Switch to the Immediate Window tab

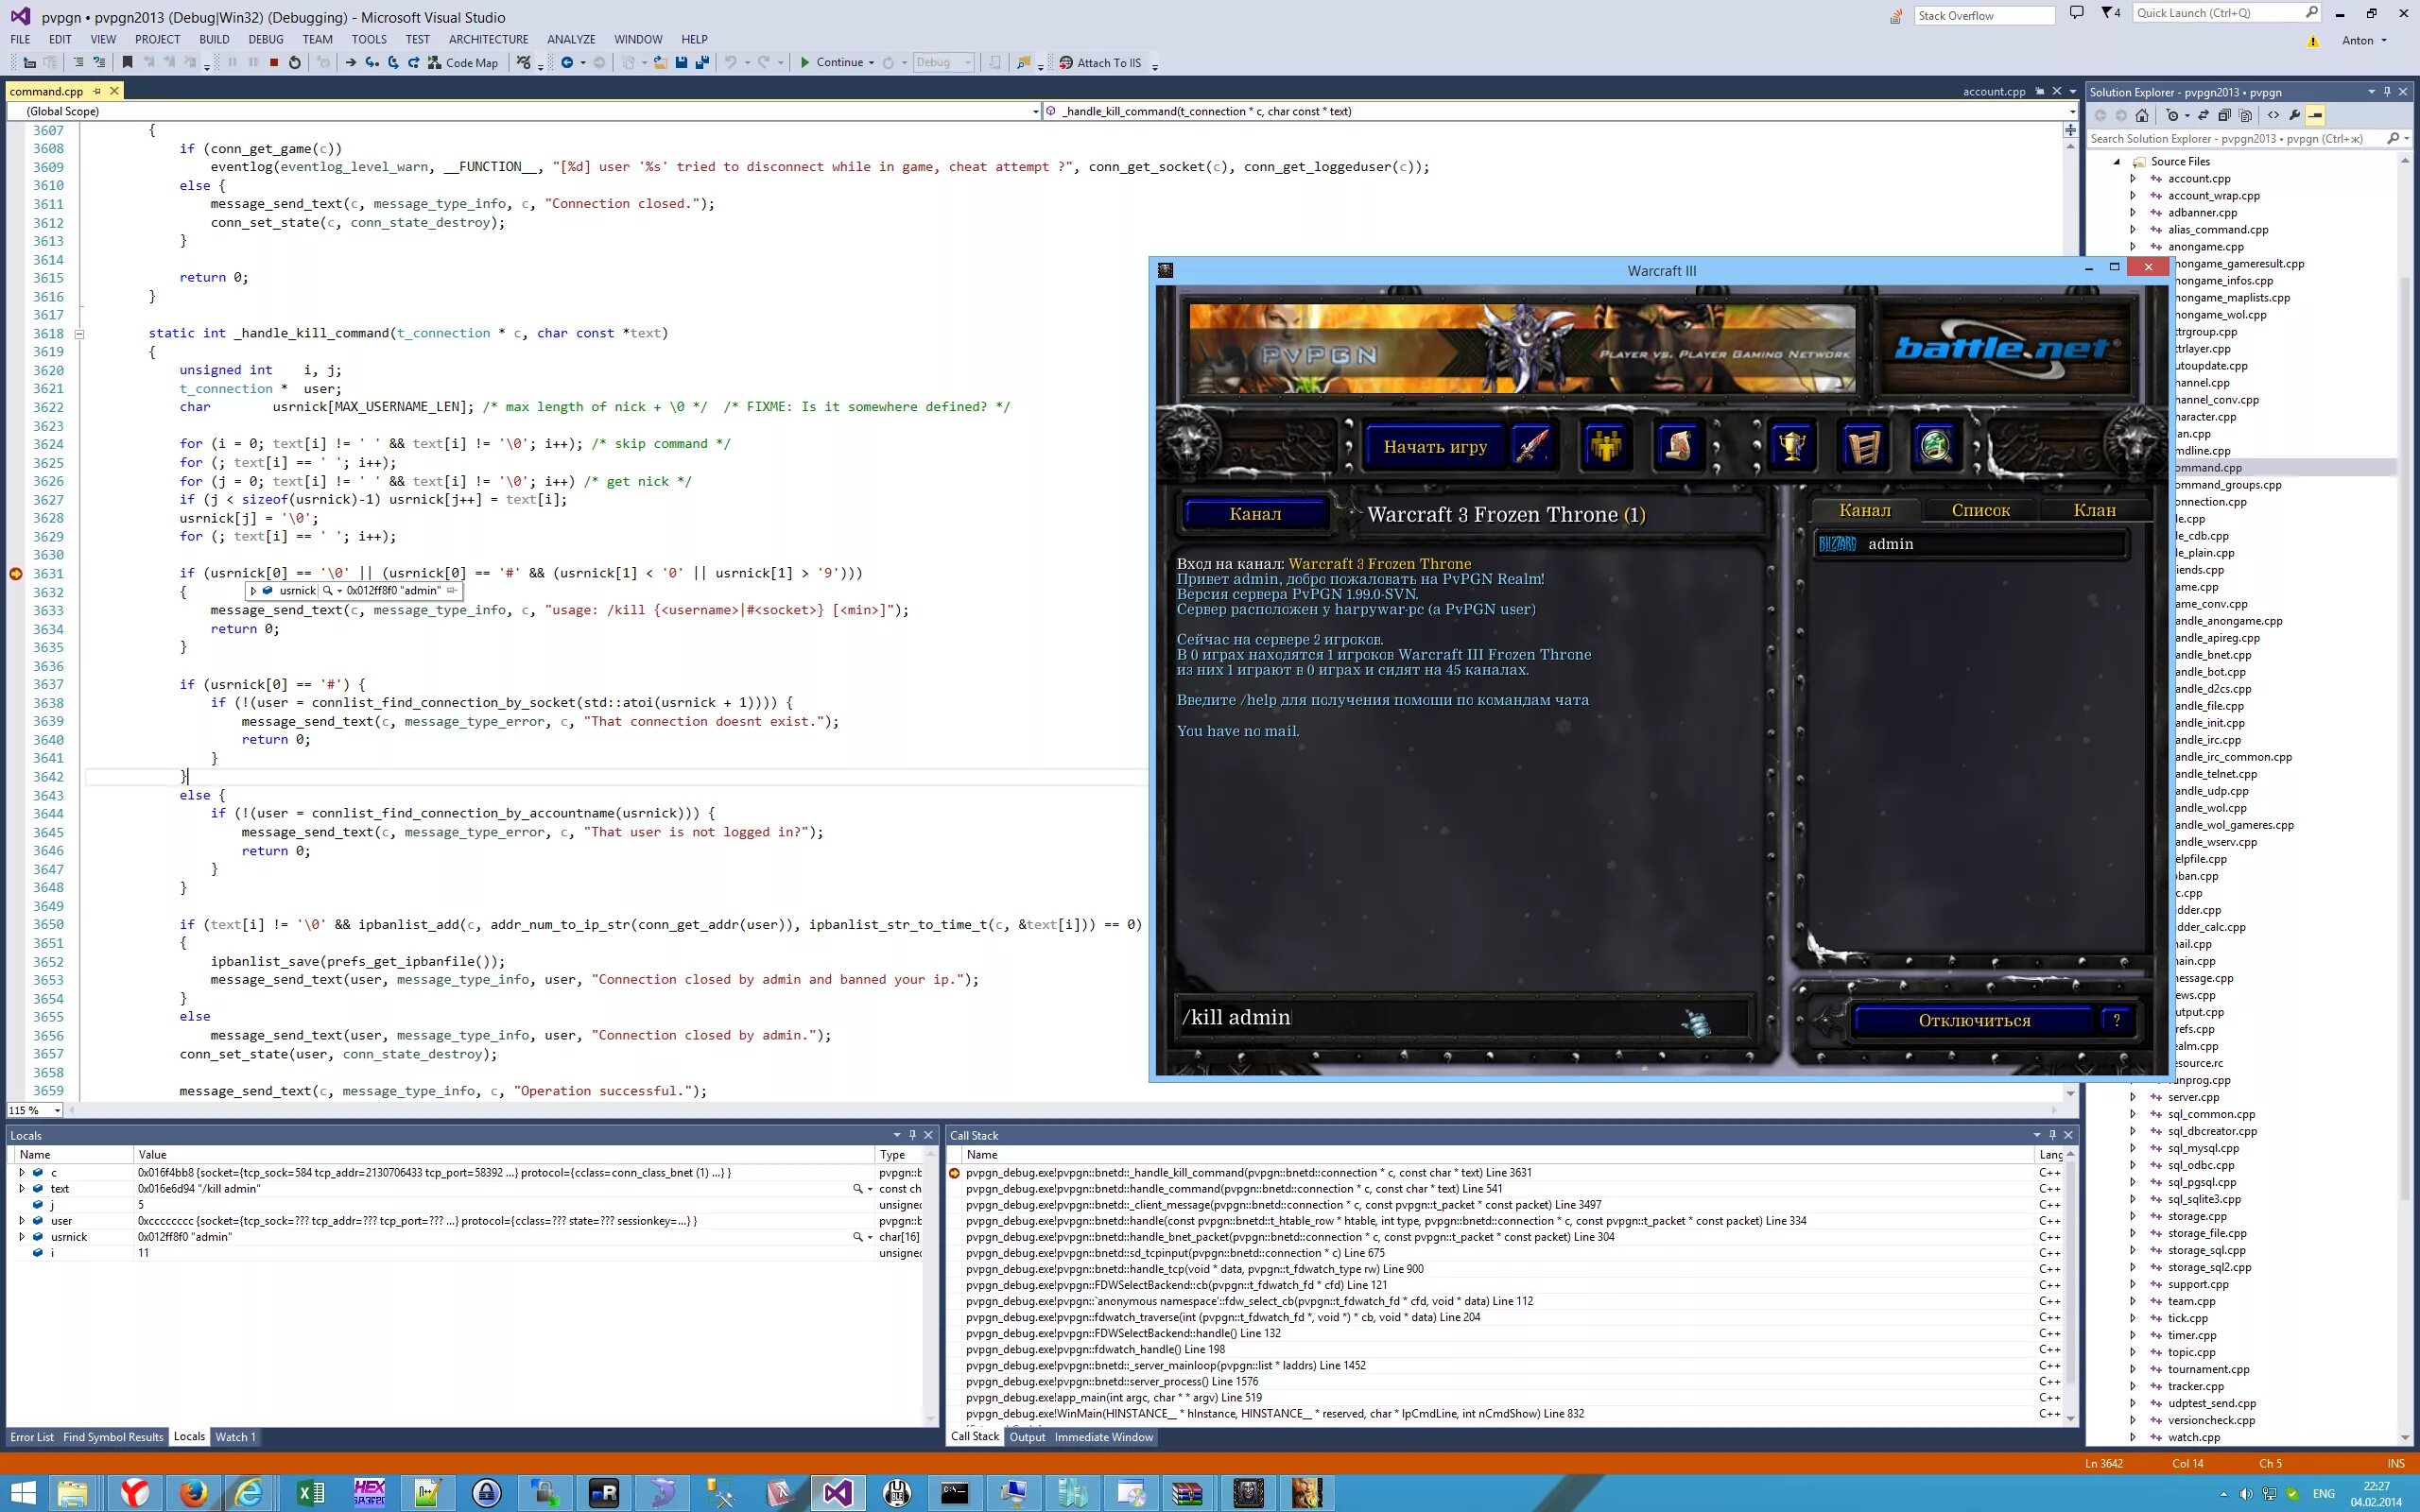(x=1103, y=1437)
